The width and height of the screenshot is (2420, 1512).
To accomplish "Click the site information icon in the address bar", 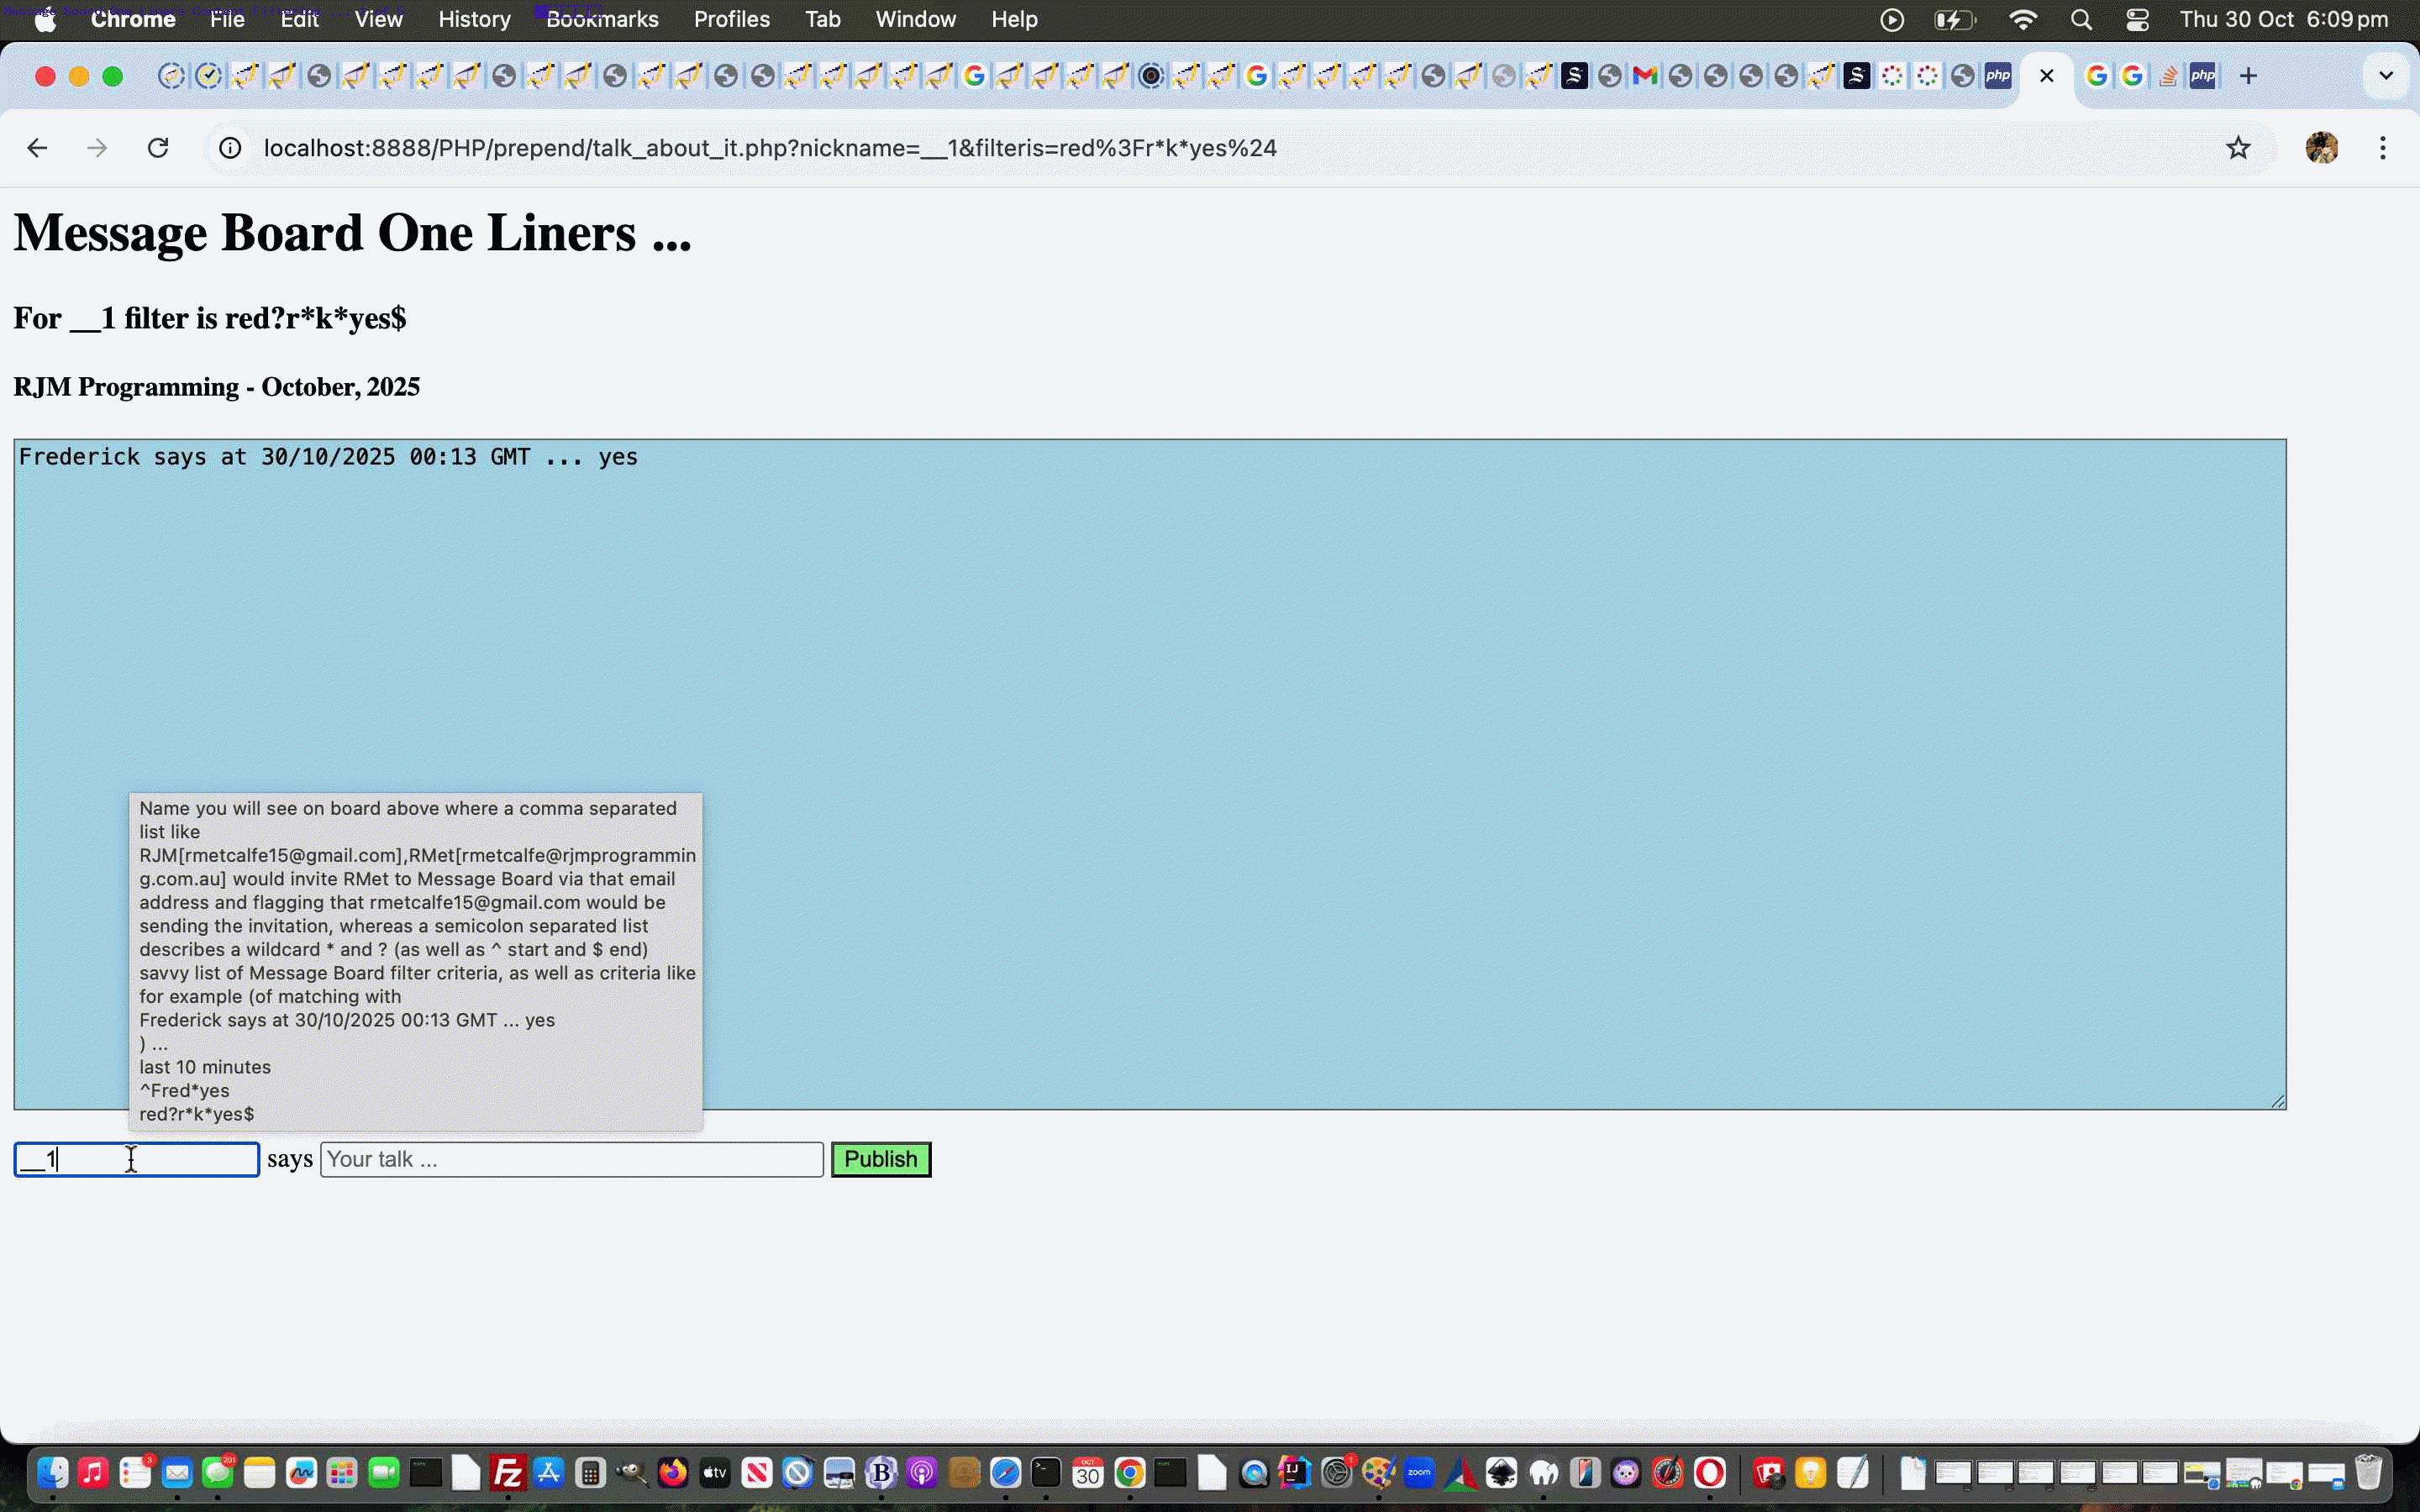I will tap(230, 147).
